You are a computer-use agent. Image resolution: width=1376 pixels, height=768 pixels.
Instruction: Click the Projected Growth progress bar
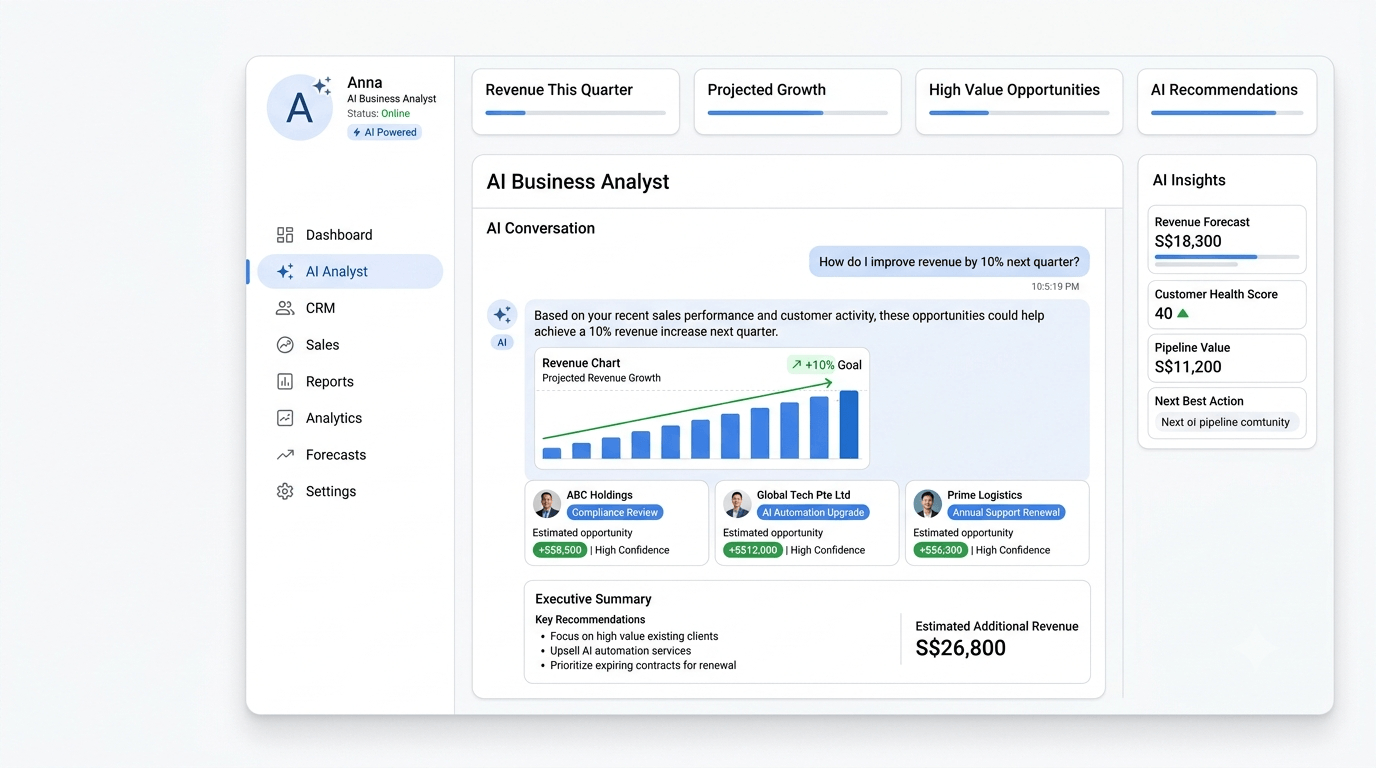[x=797, y=113]
